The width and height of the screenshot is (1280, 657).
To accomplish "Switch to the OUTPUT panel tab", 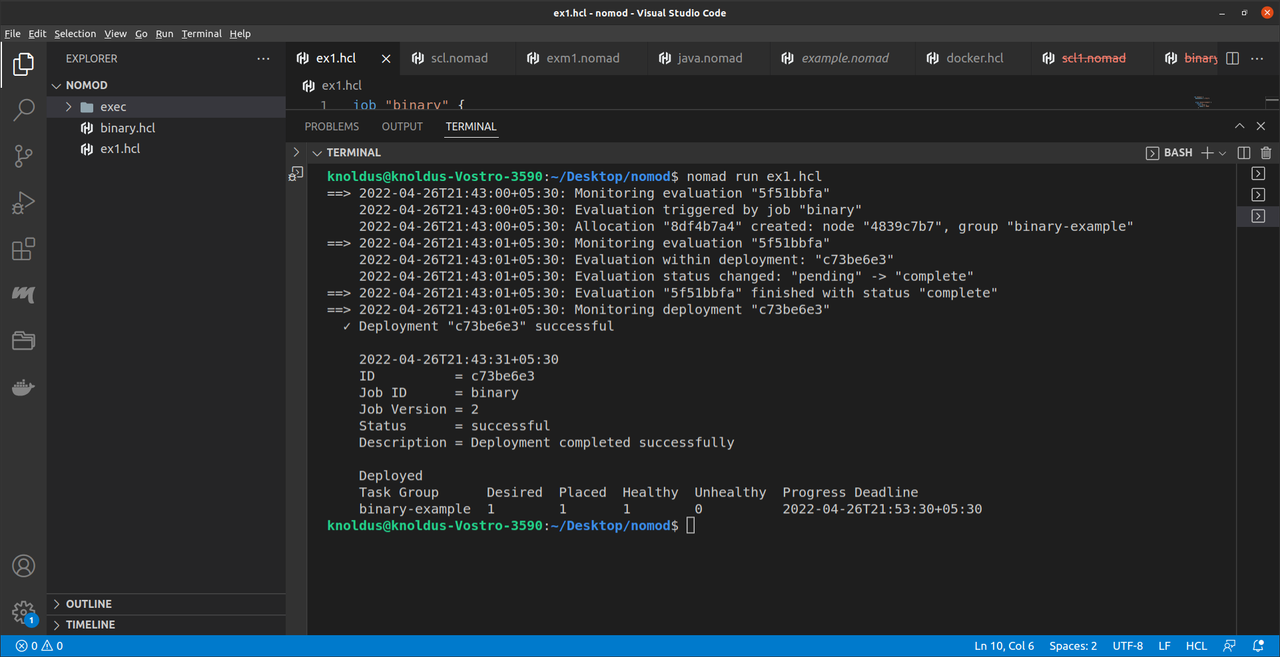I will coord(402,127).
